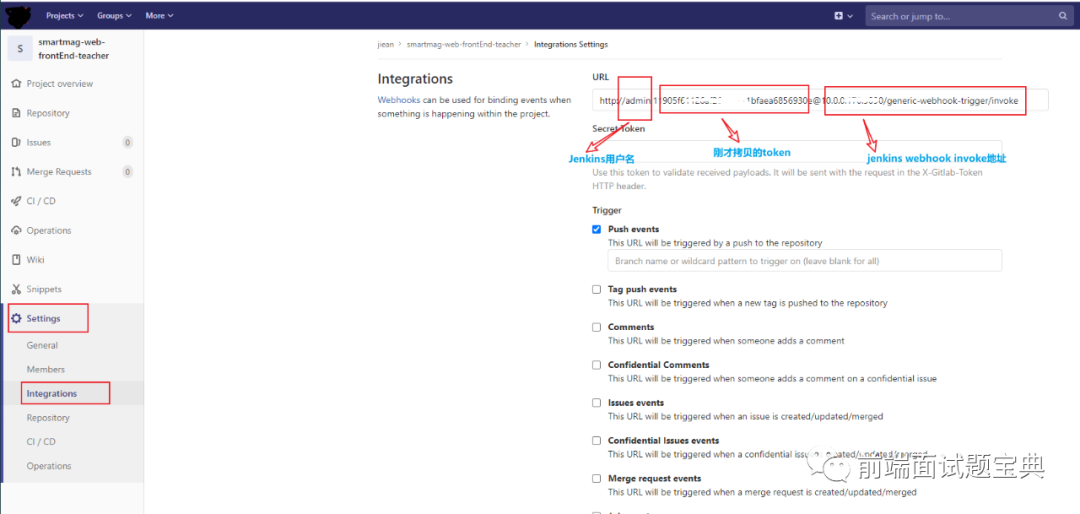This screenshot has width=1080, height=514.
Task: Open the plus new item dropdown
Action: [x=844, y=16]
